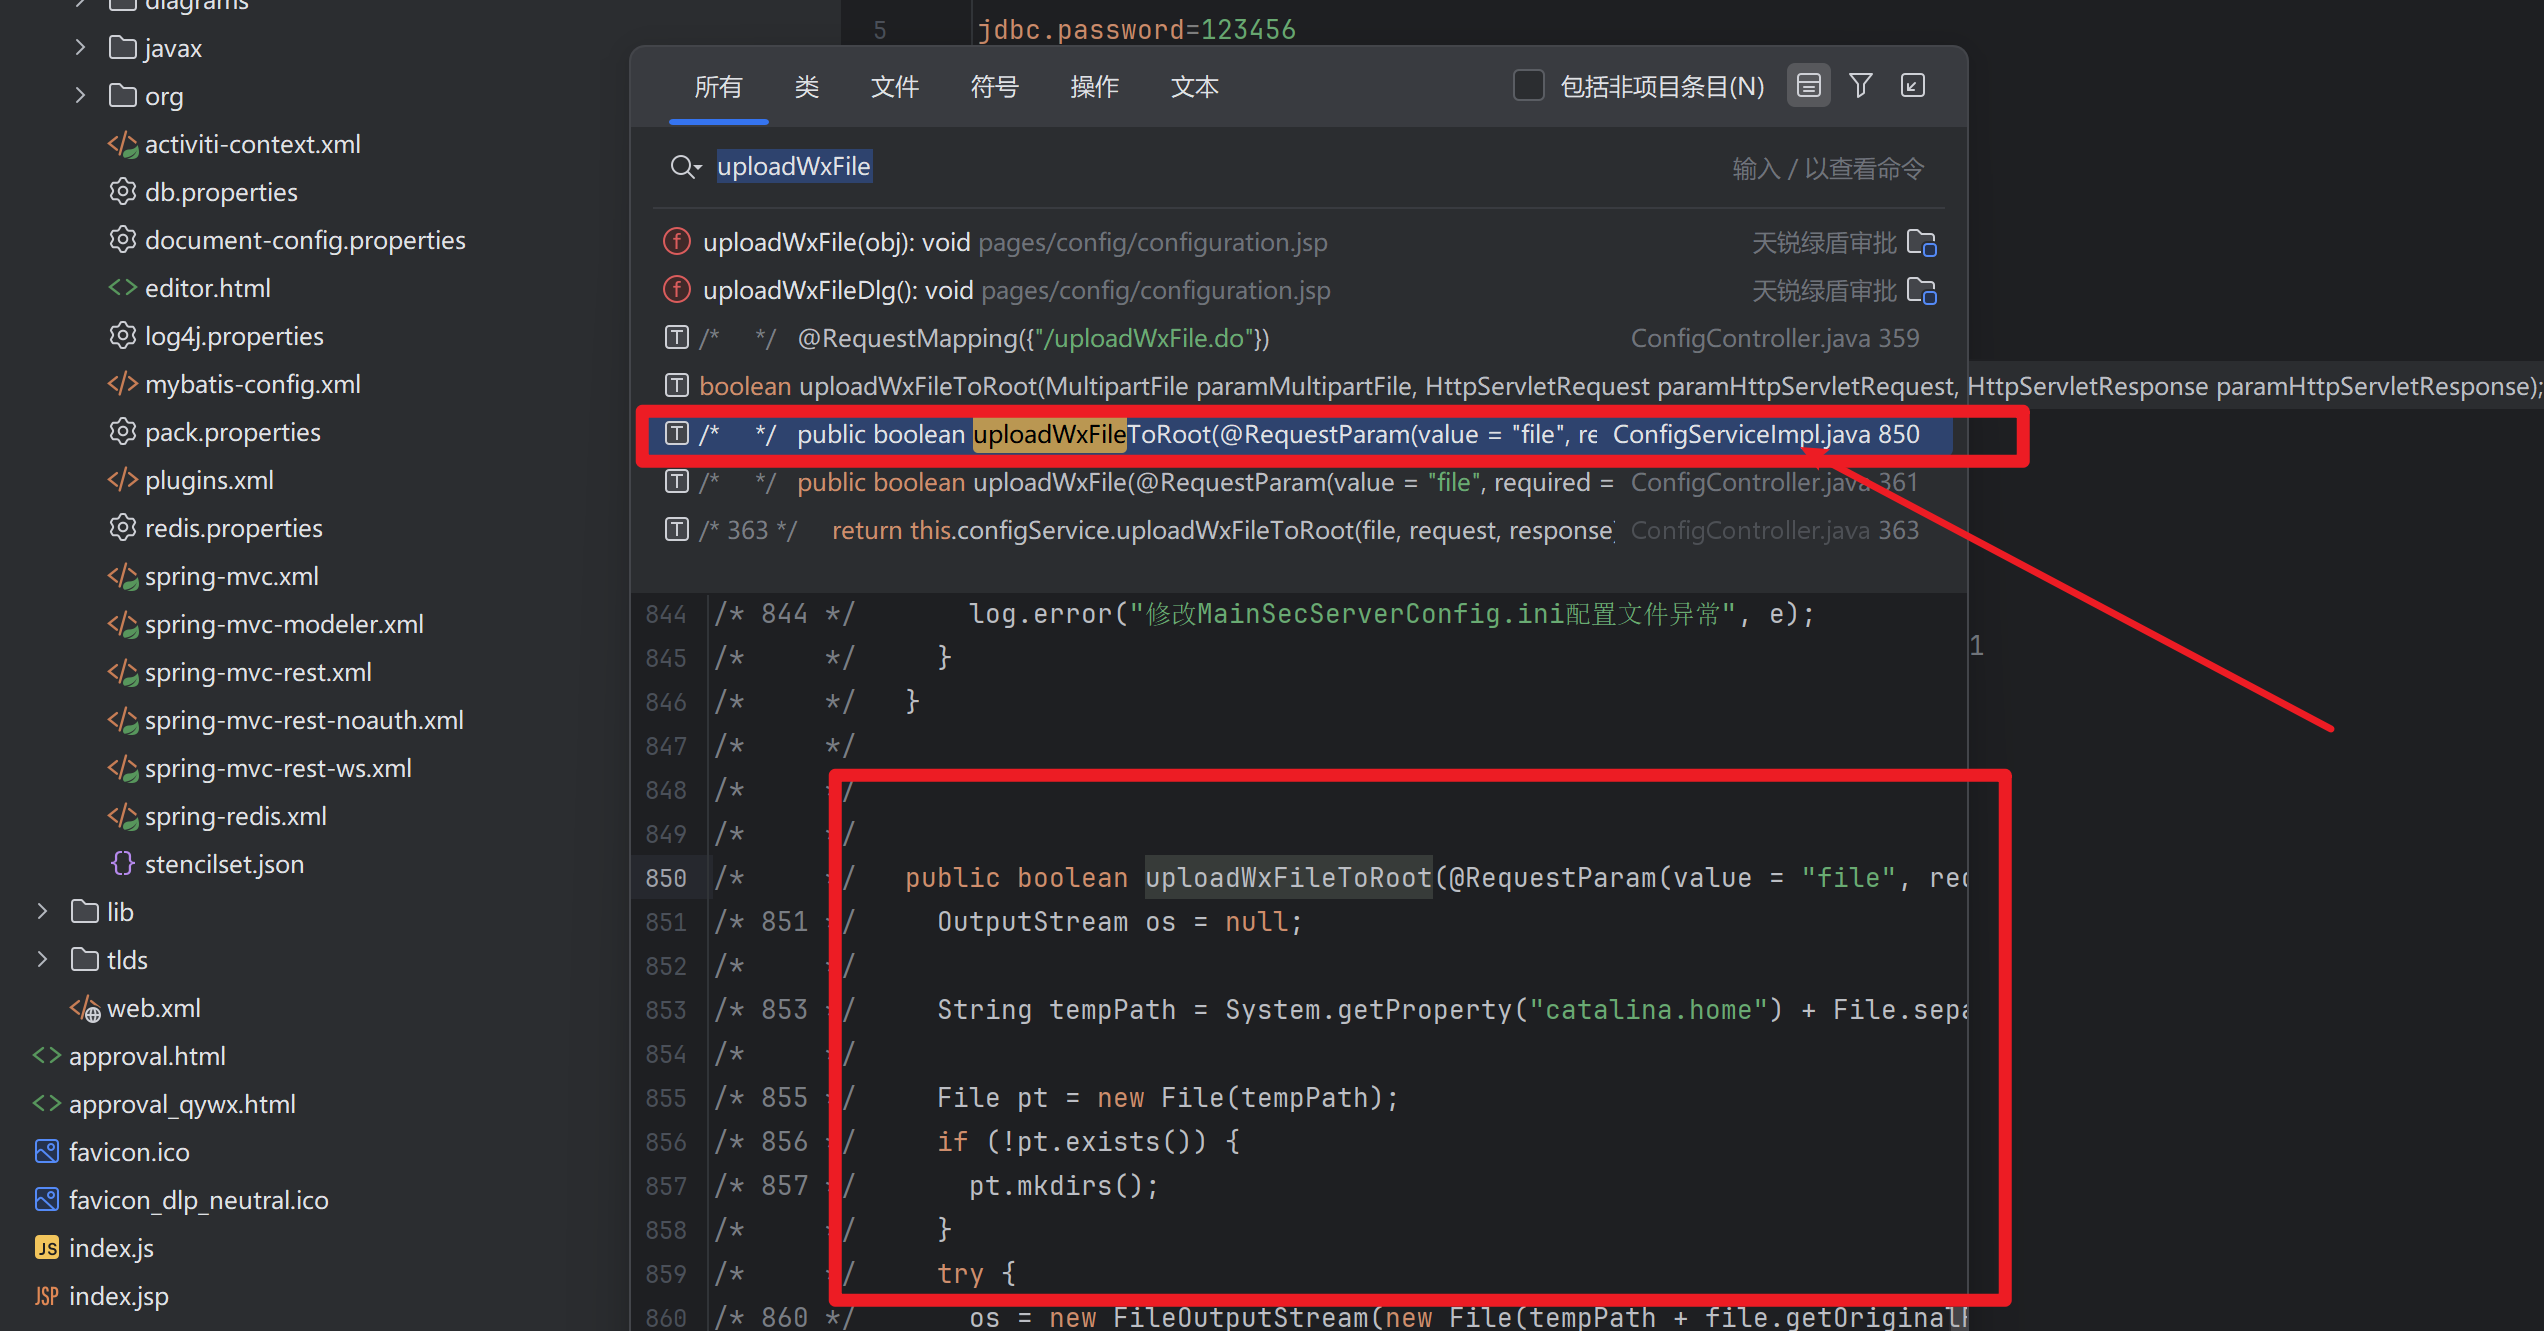
Task: Expand the lib folder
Action: pyautogui.click(x=42, y=911)
